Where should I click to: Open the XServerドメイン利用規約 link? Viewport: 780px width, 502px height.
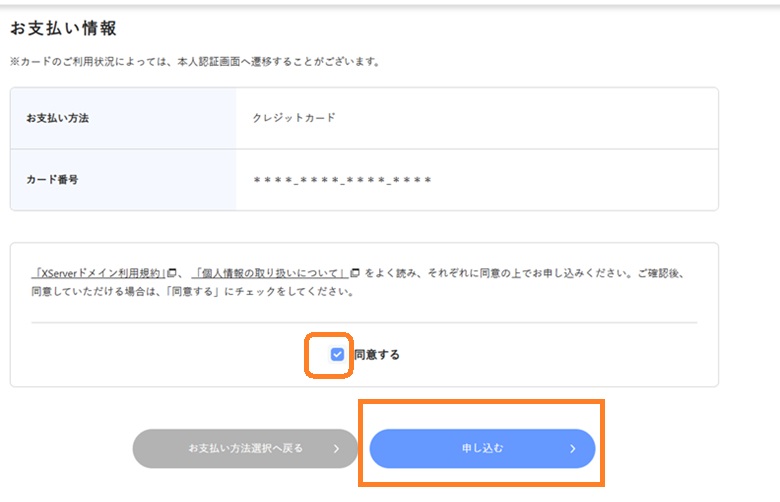tap(98, 273)
